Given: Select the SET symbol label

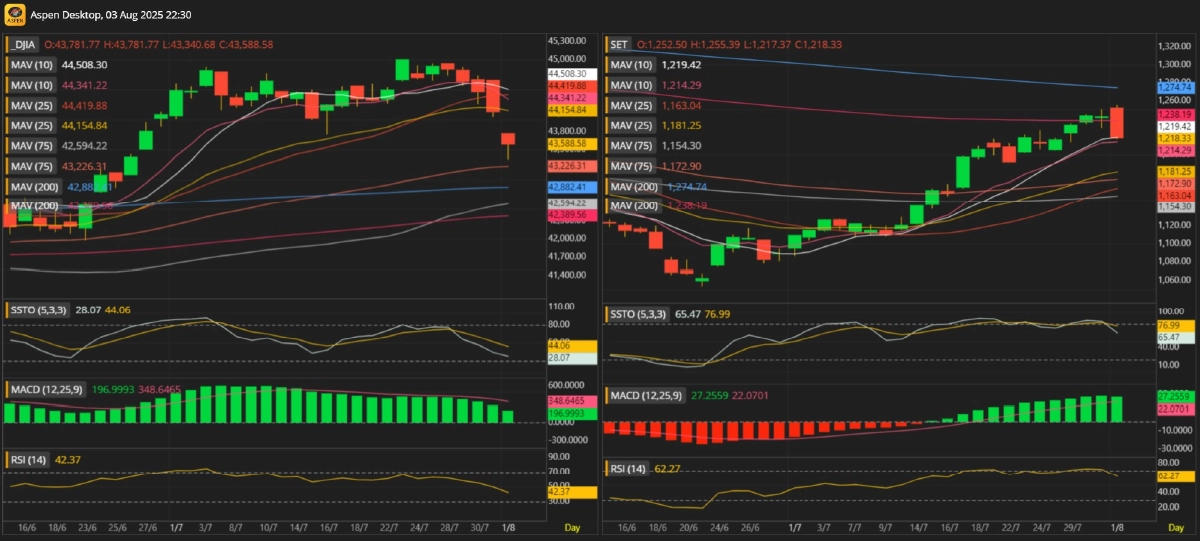Looking at the screenshot, I should click(x=619, y=45).
